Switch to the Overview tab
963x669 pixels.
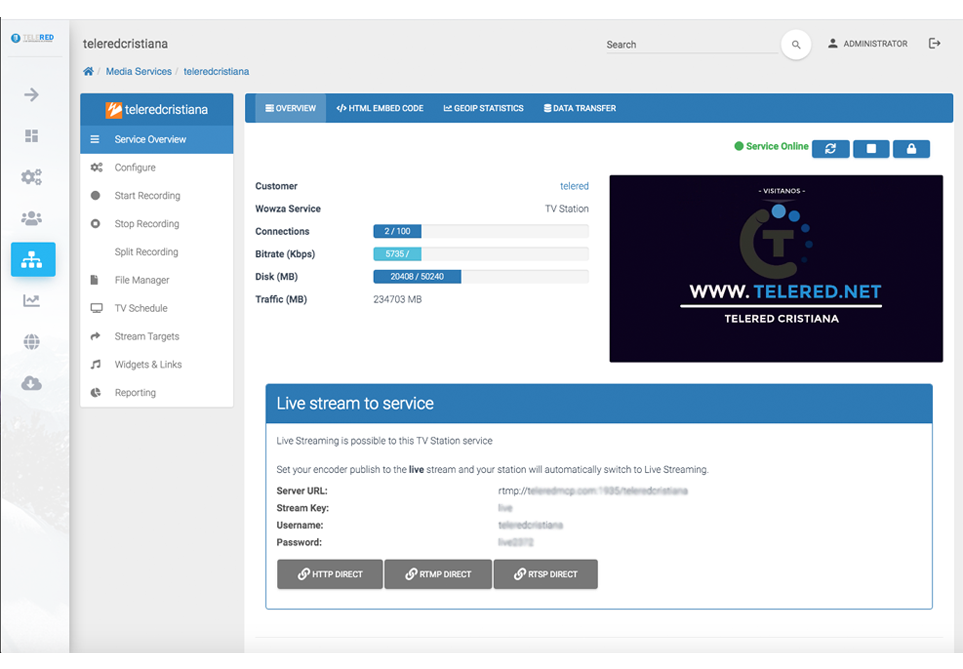(x=290, y=108)
